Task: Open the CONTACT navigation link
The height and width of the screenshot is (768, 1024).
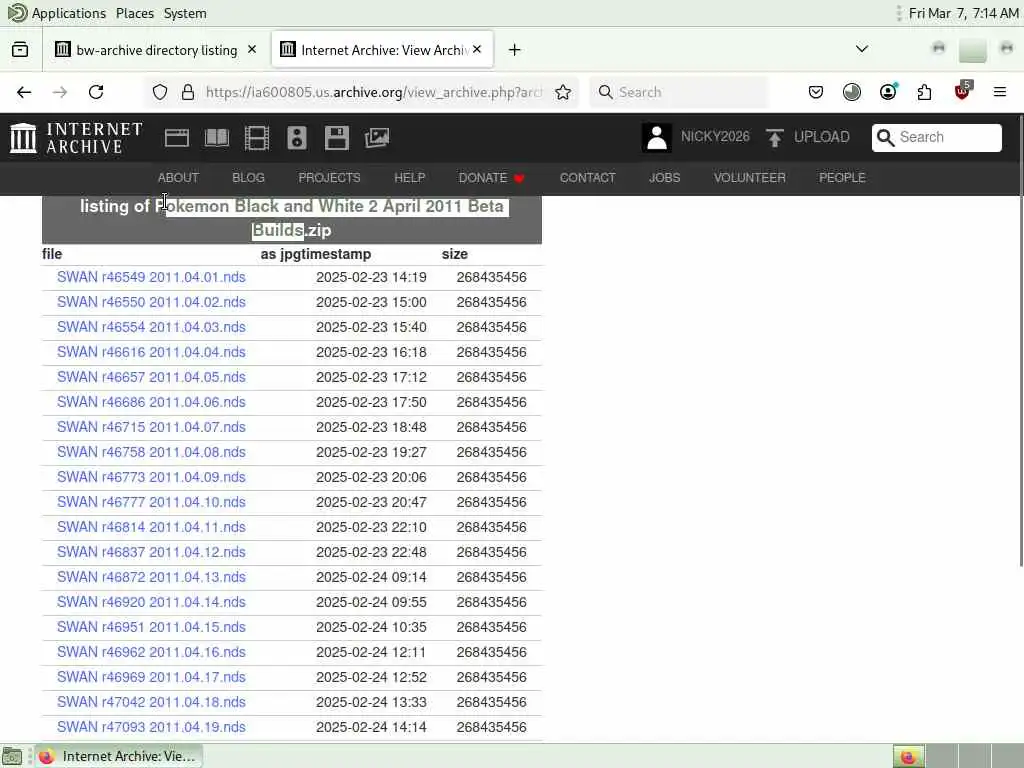Action: point(587,178)
